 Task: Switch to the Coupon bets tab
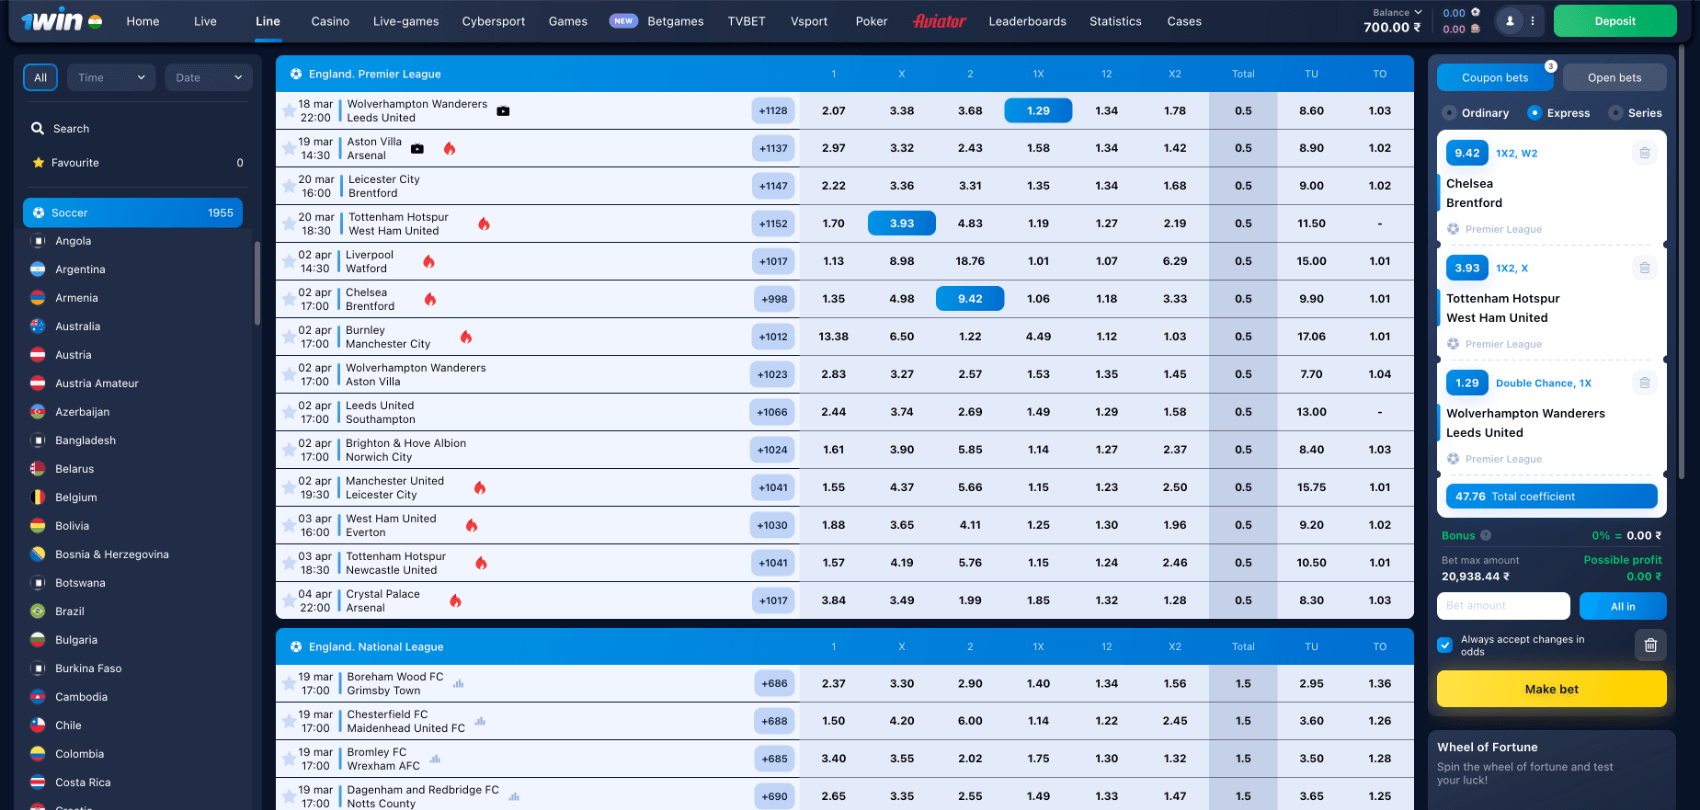pos(1495,77)
